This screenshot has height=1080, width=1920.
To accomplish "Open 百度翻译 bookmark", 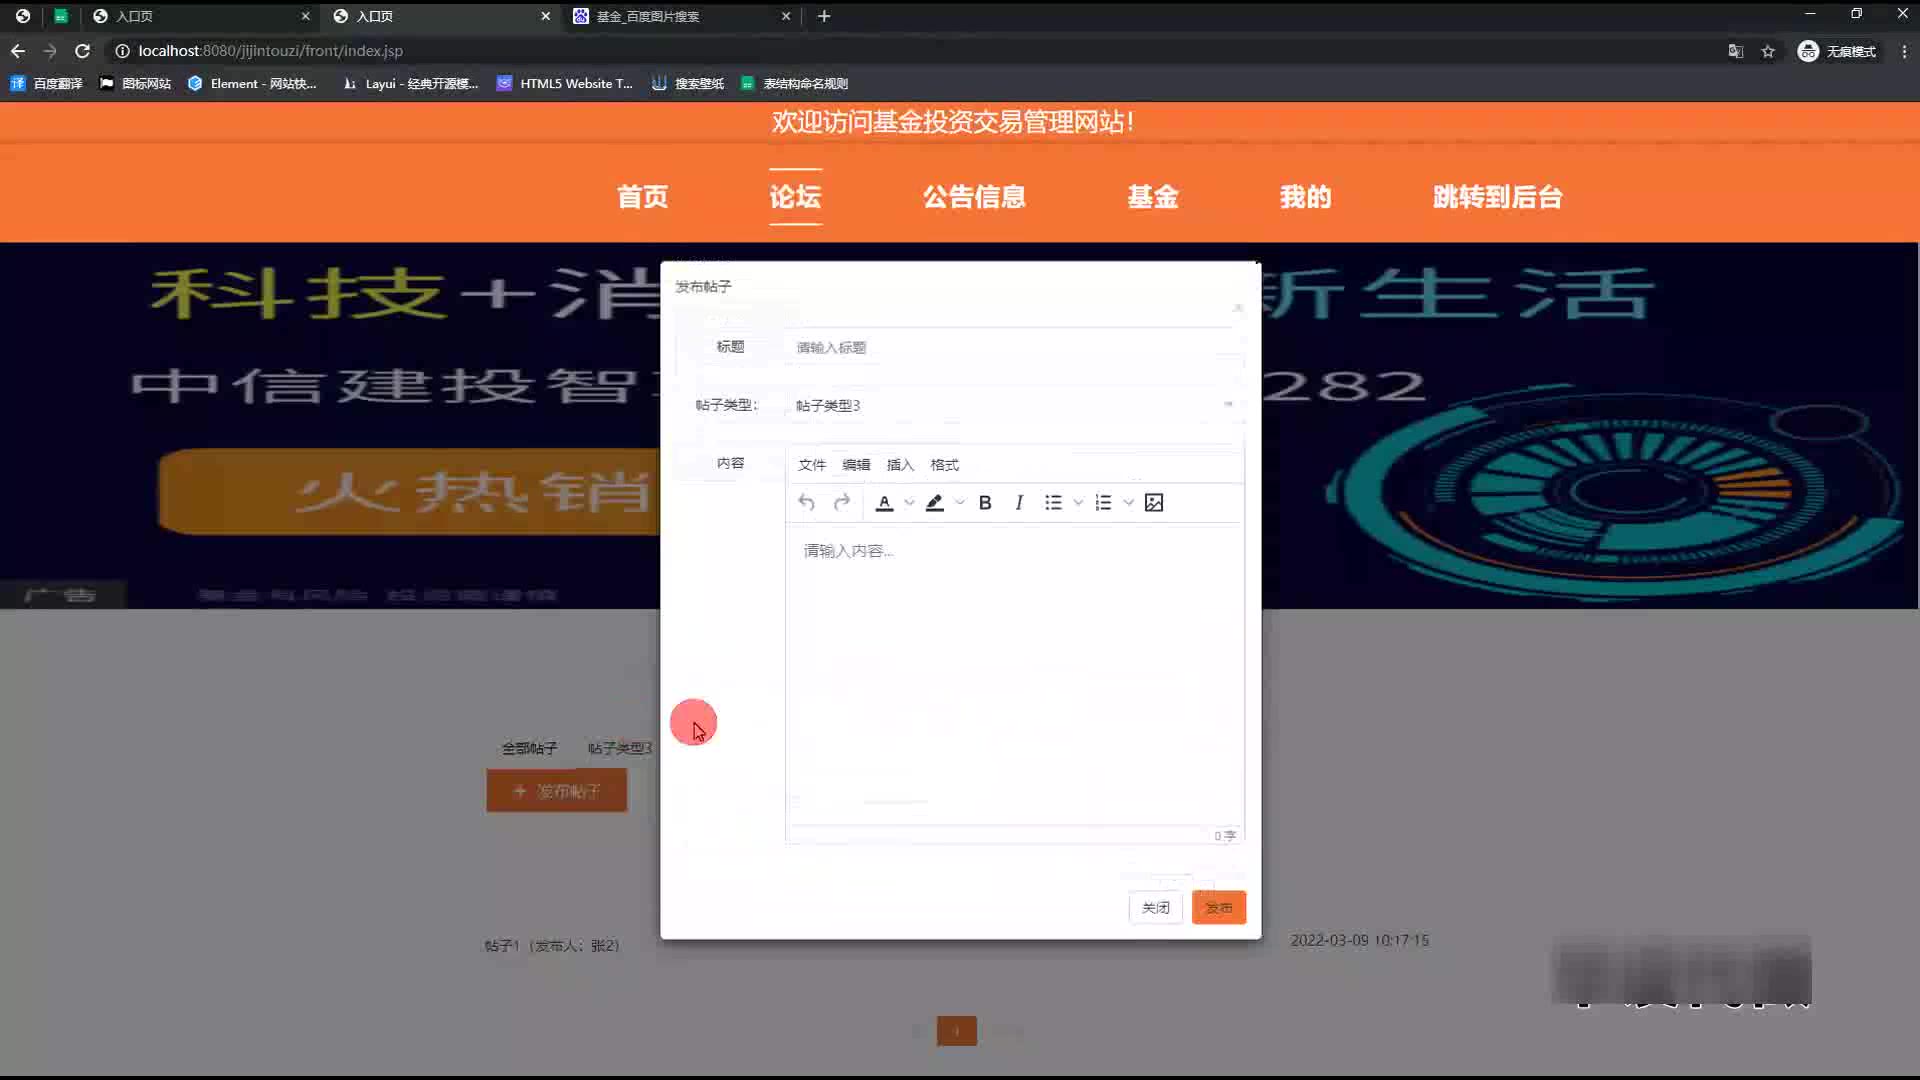I will tap(47, 84).
